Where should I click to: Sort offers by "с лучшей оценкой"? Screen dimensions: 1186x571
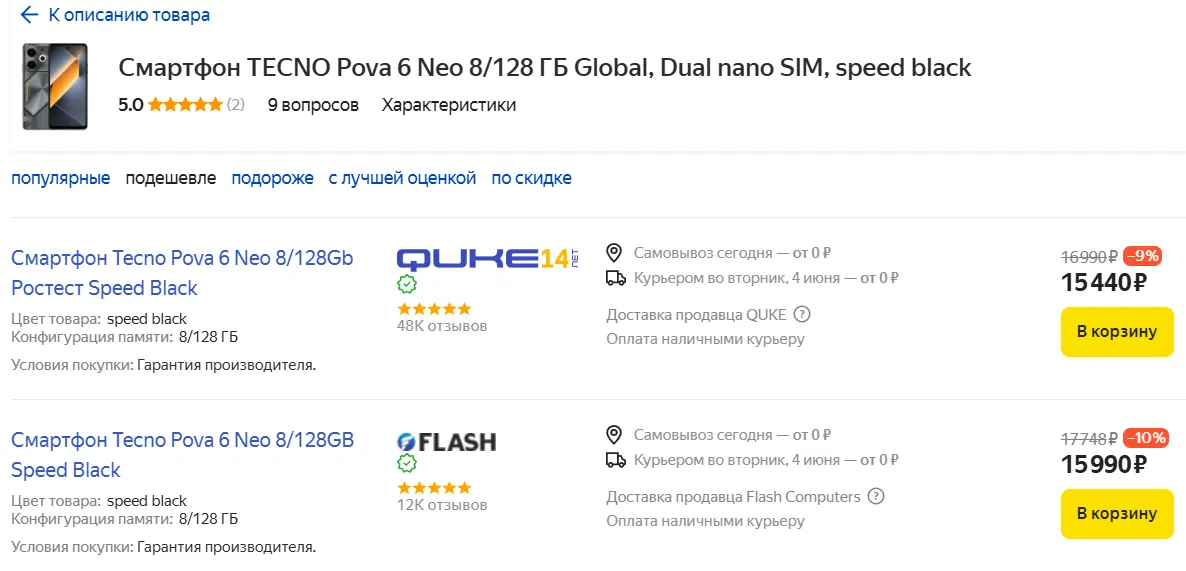pyautogui.click(x=402, y=178)
